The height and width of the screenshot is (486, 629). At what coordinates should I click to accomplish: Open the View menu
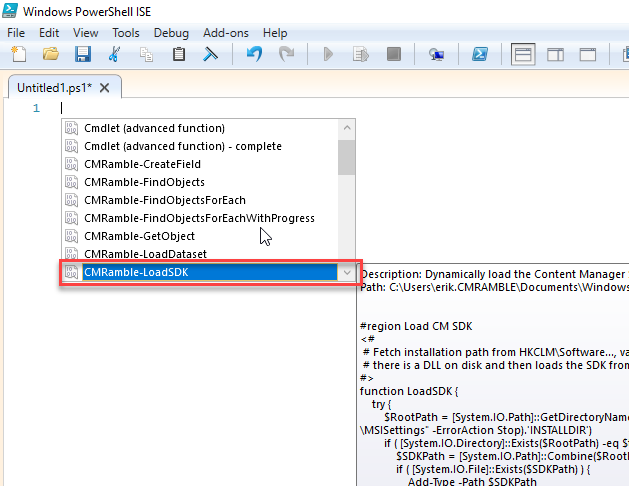(x=85, y=33)
